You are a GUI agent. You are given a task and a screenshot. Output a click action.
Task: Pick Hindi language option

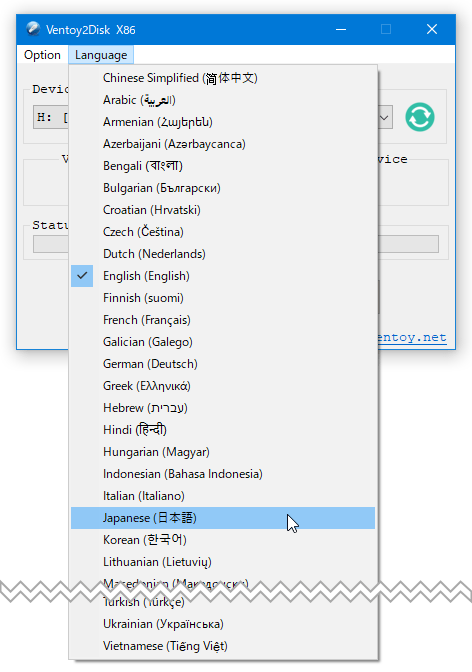click(x=223, y=430)
